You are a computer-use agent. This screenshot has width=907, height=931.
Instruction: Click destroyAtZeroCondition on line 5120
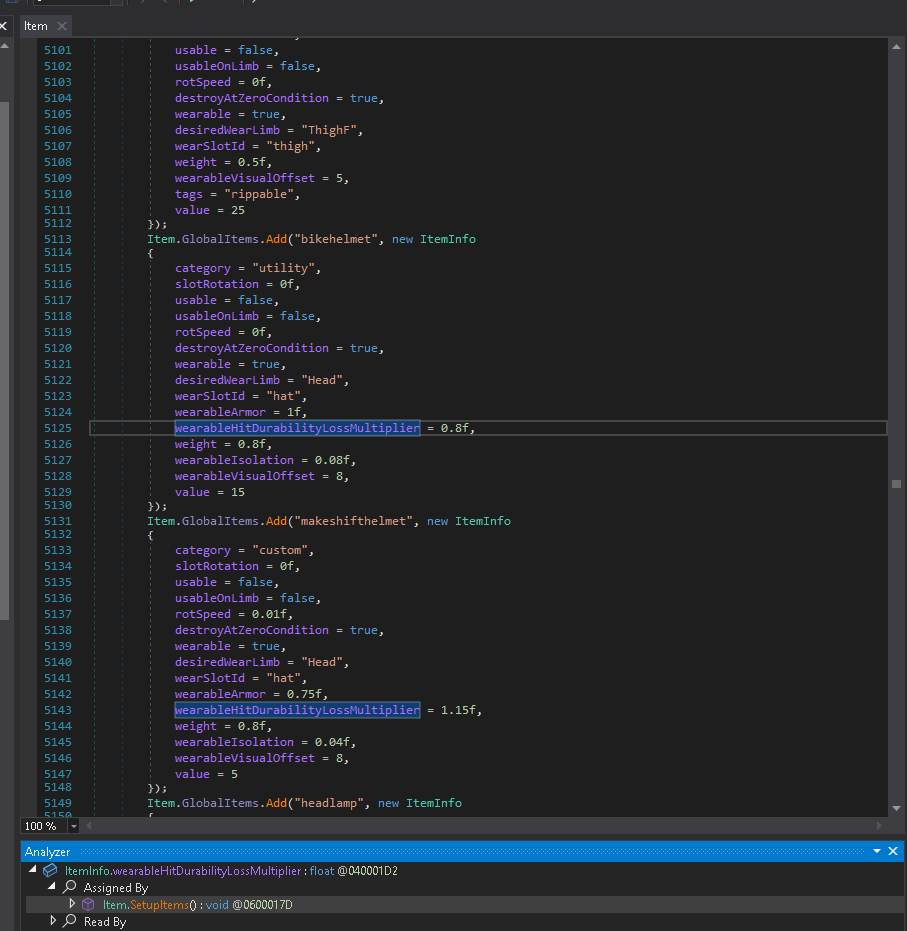(x=252, y=349)
